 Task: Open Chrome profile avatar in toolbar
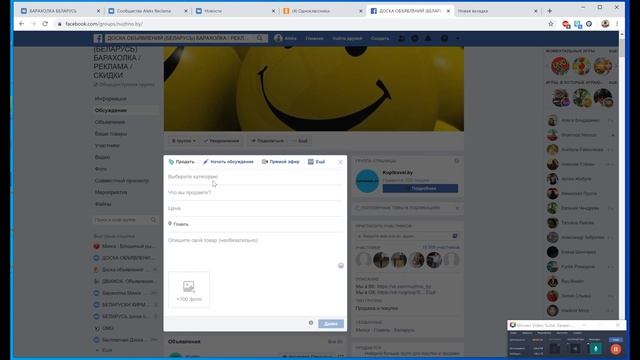tap(605, 24)
